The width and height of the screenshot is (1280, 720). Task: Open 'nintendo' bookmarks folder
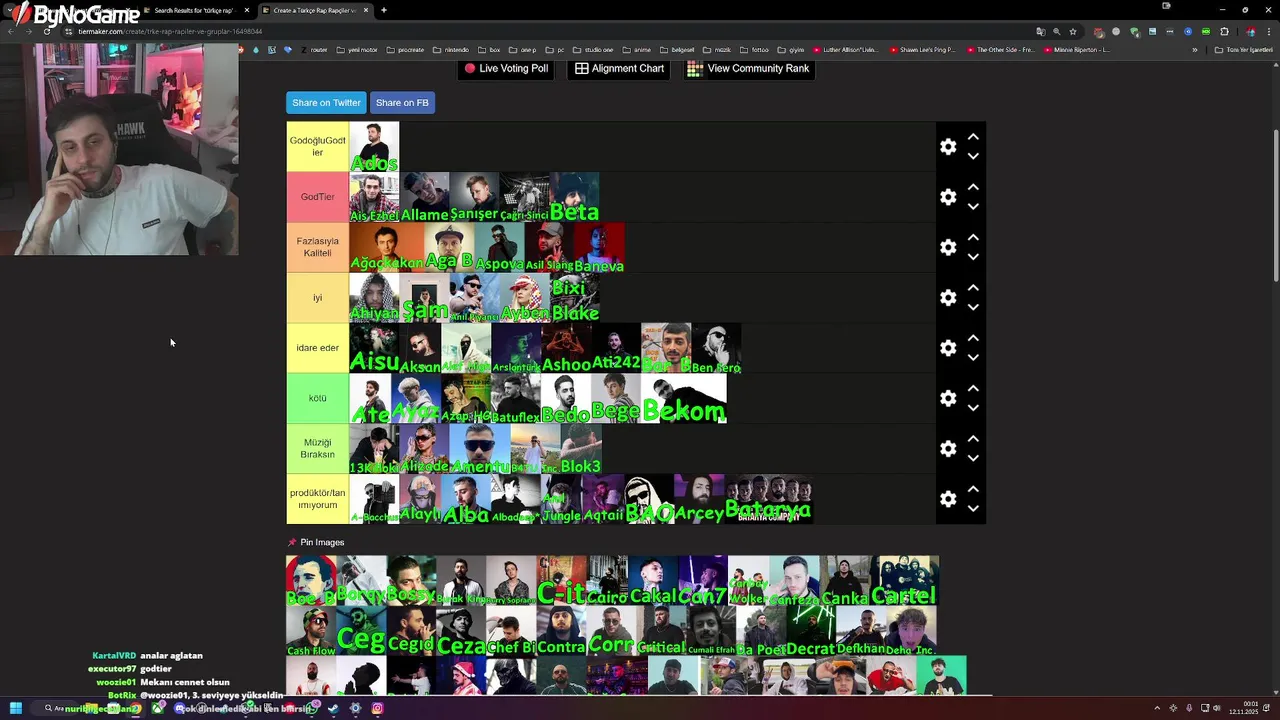(451, 49)
